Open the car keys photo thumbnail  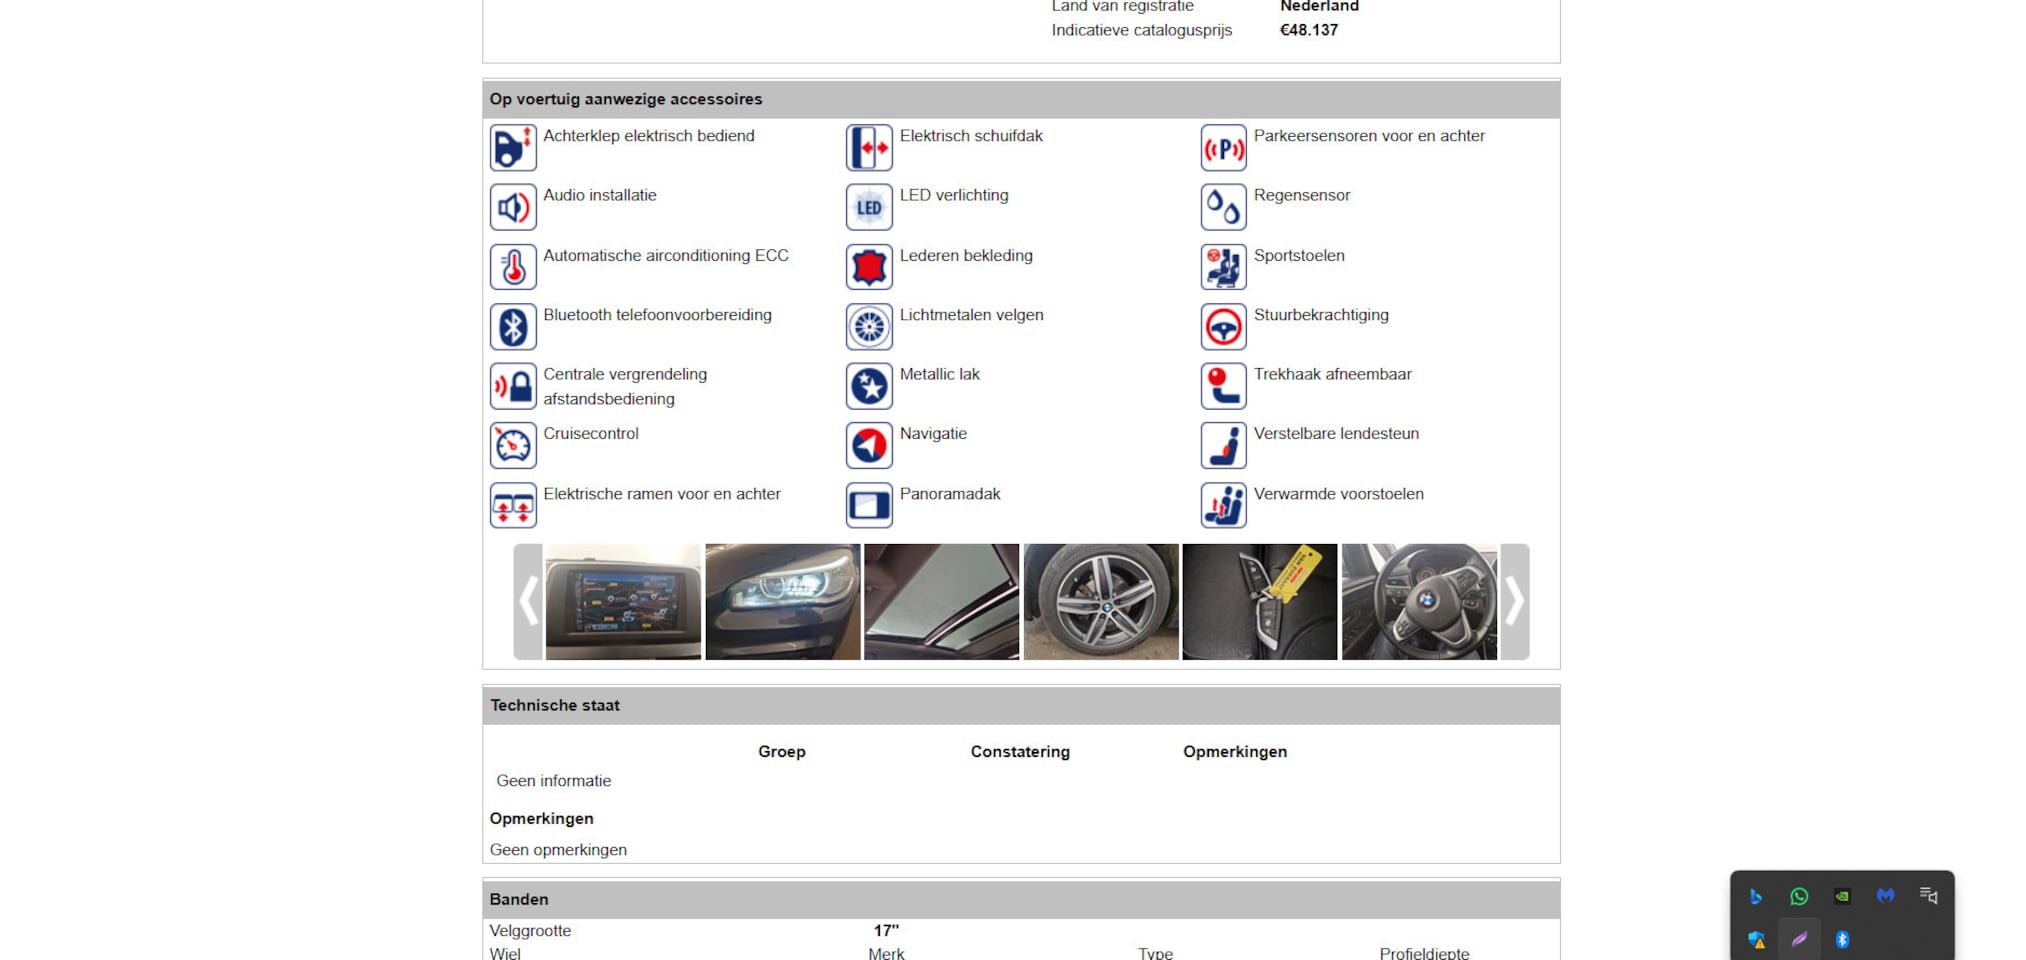click(1259, 602)
